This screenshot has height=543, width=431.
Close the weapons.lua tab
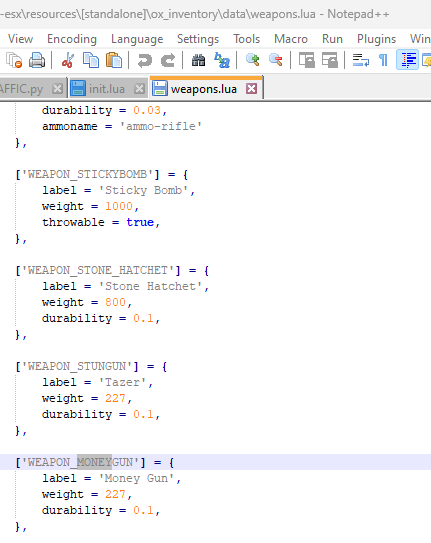click(x=252, y=89)
